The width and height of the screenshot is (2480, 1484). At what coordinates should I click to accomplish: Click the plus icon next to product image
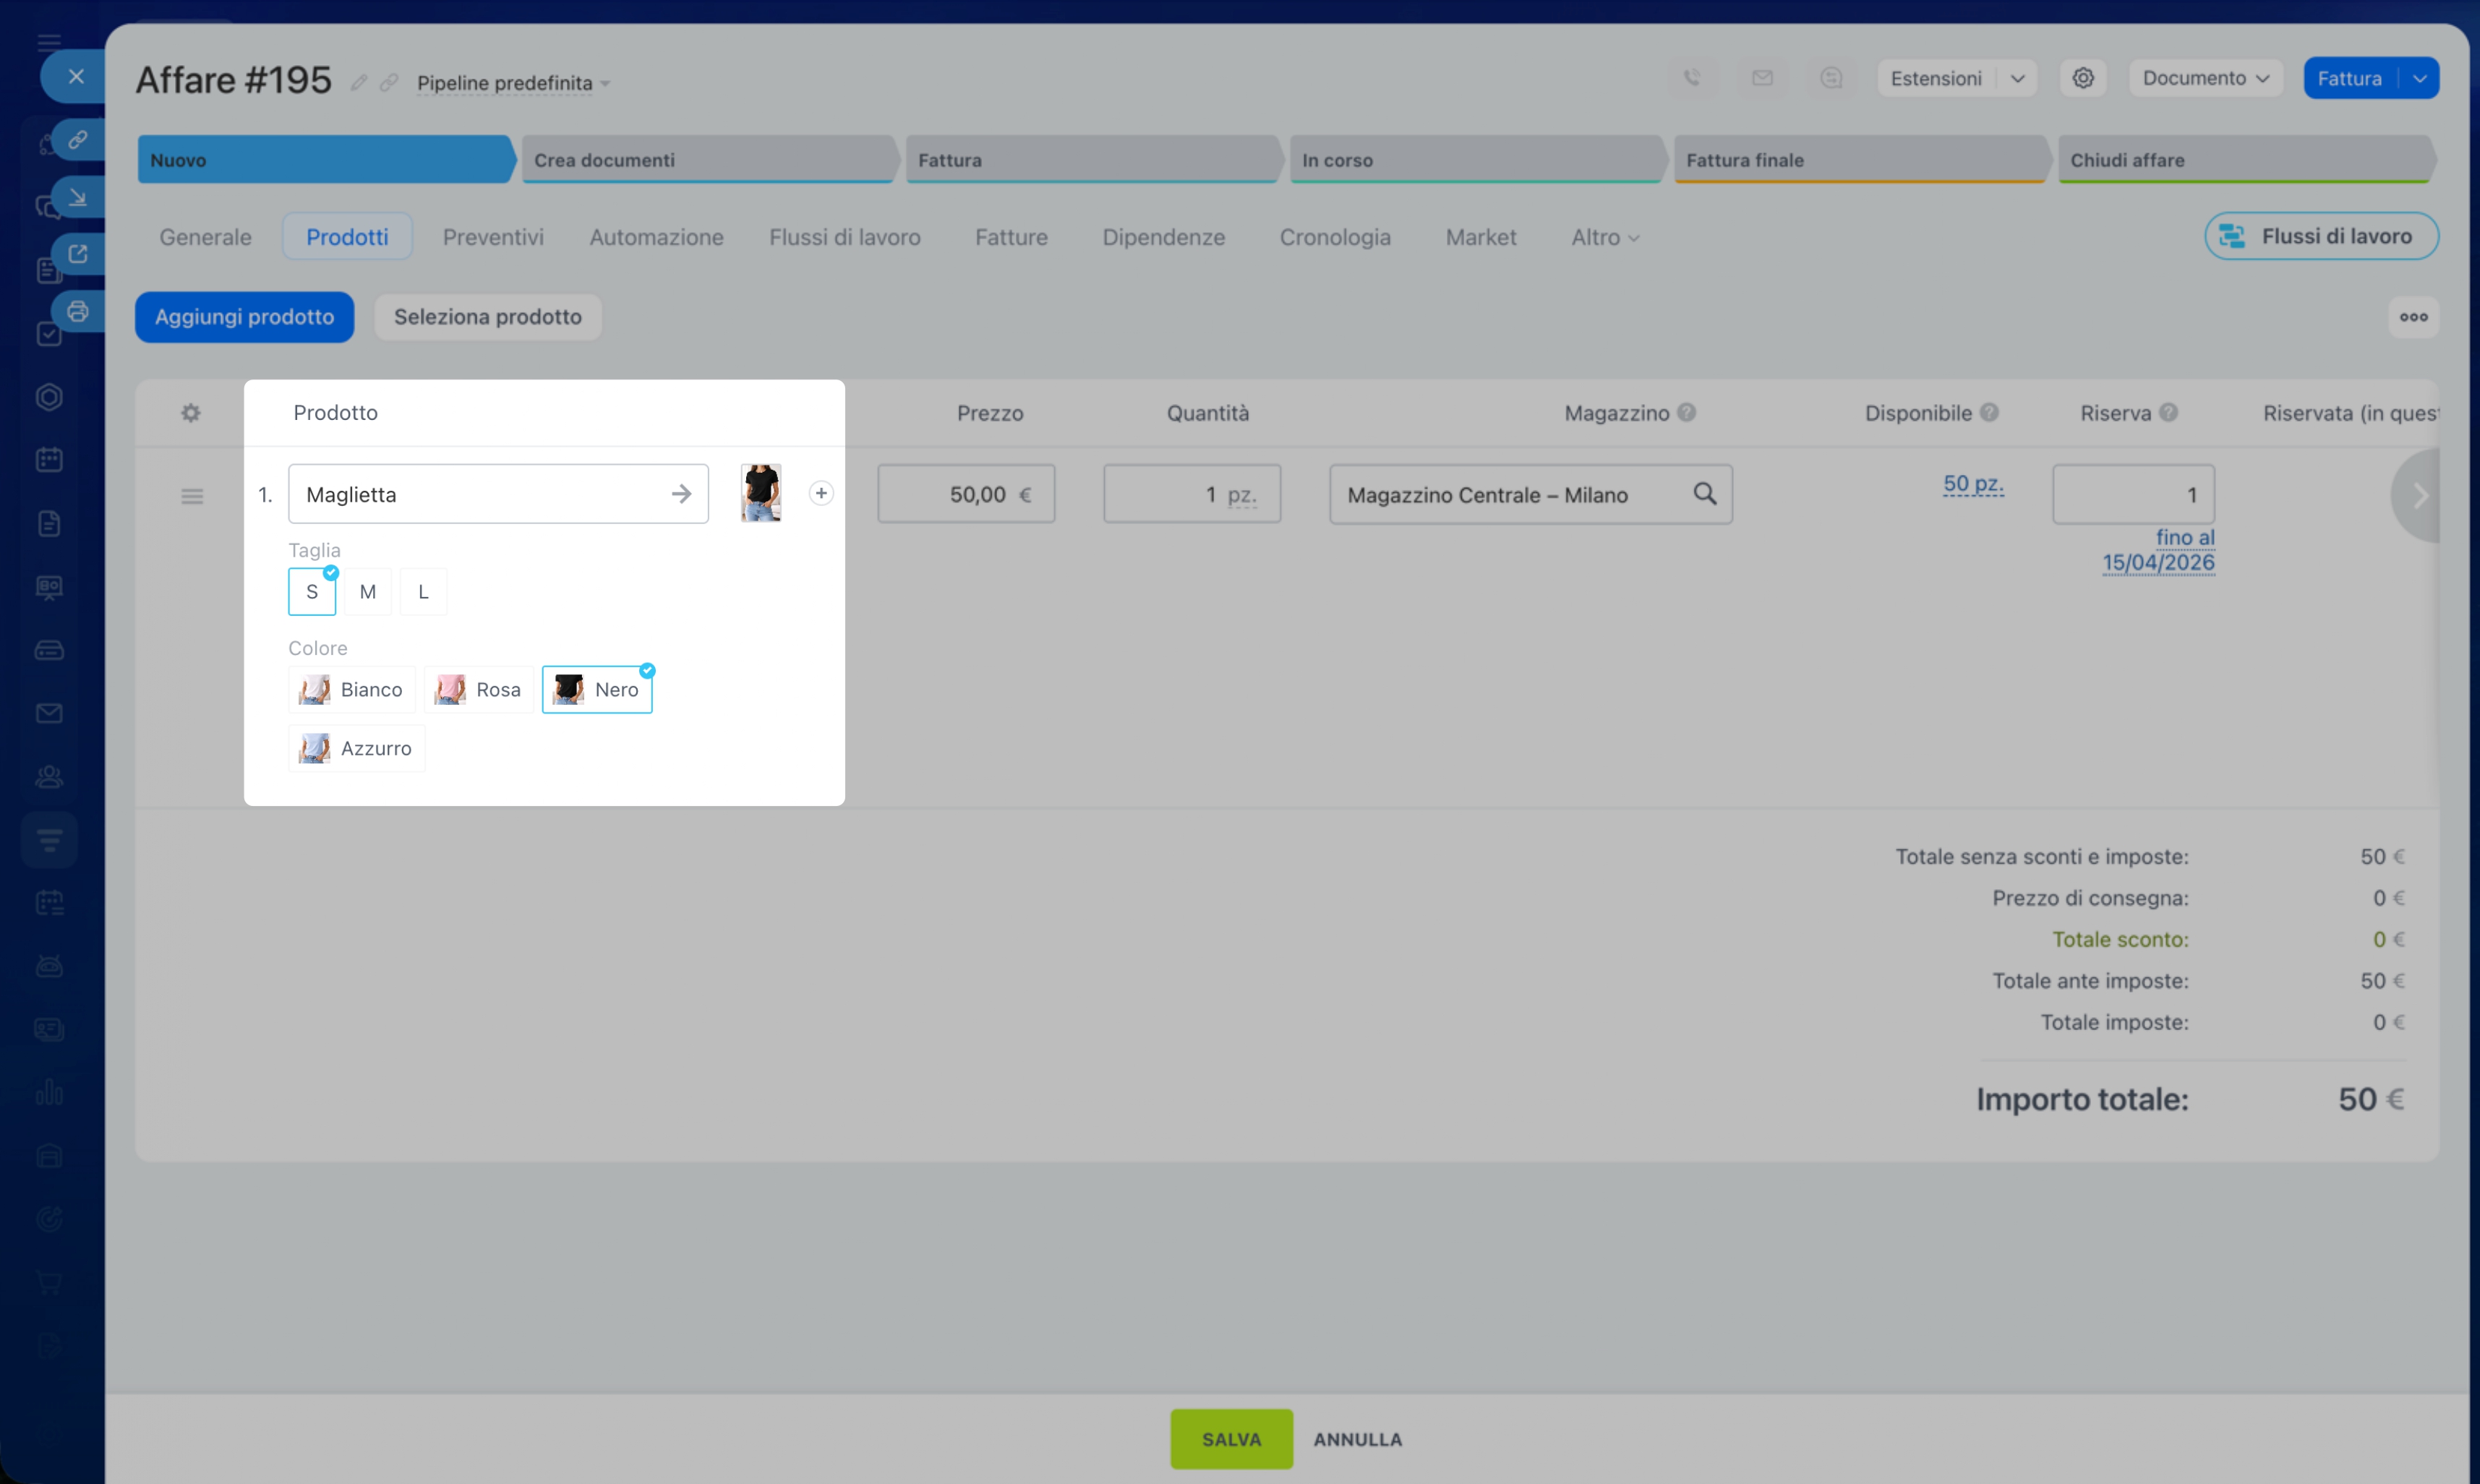coord(820,493)
